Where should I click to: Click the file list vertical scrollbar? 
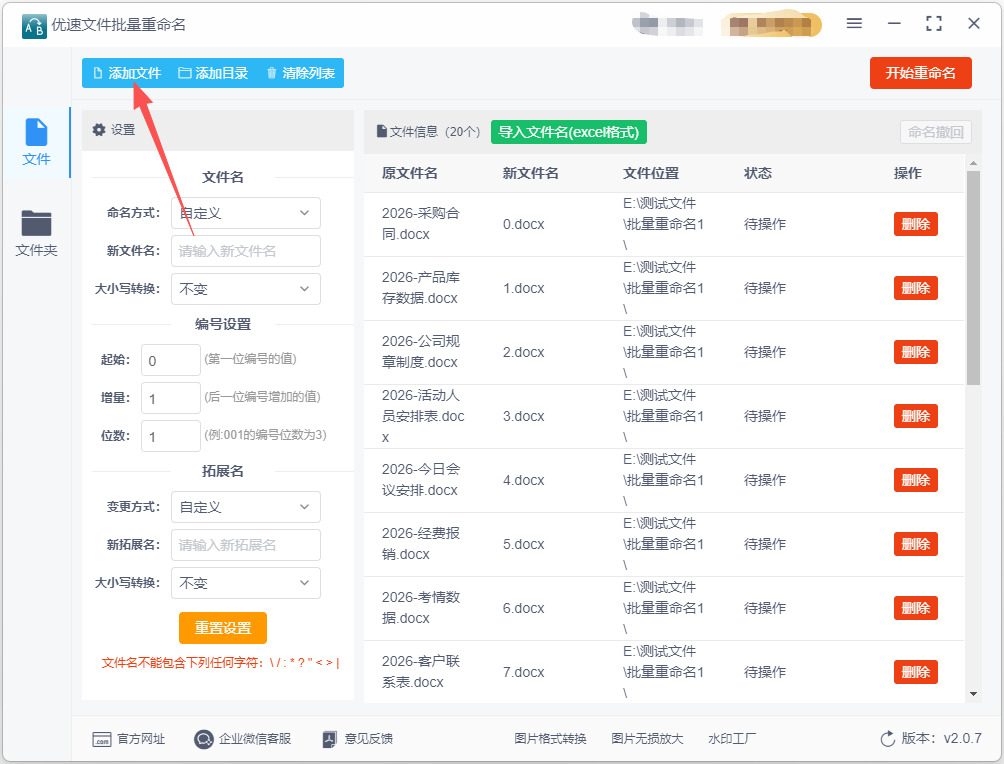click(x=973, y=280)
